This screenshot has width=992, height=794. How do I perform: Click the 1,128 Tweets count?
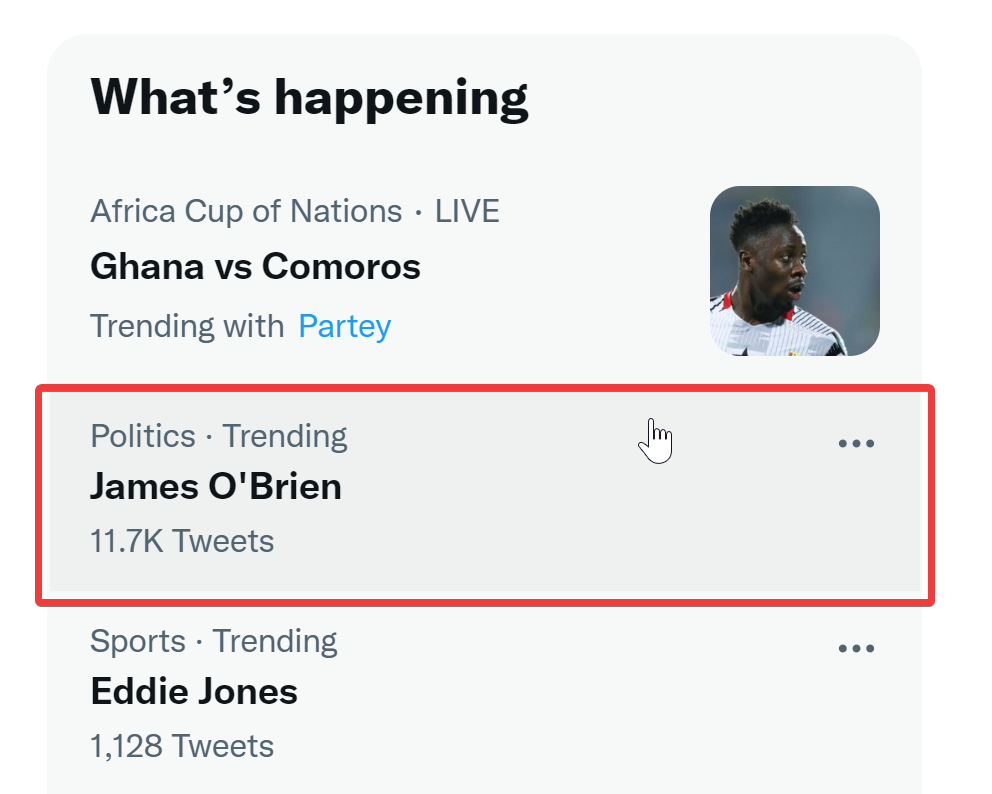coord(182,747)
